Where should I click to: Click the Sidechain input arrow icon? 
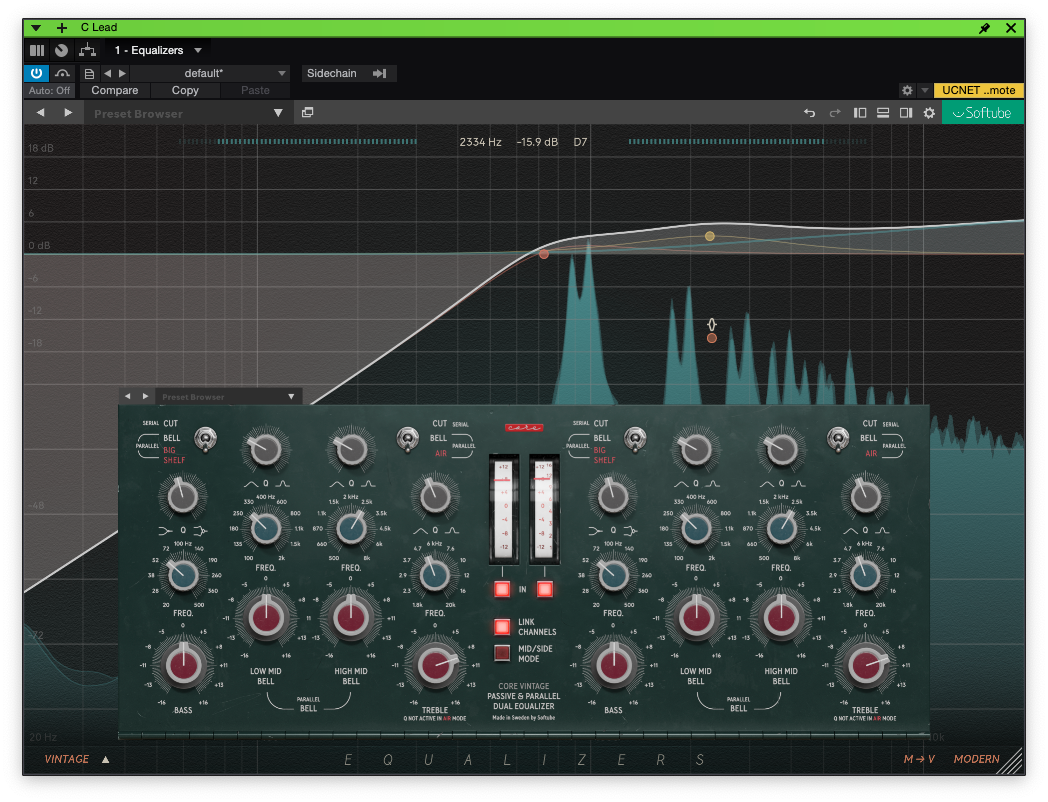pos(380,74)
